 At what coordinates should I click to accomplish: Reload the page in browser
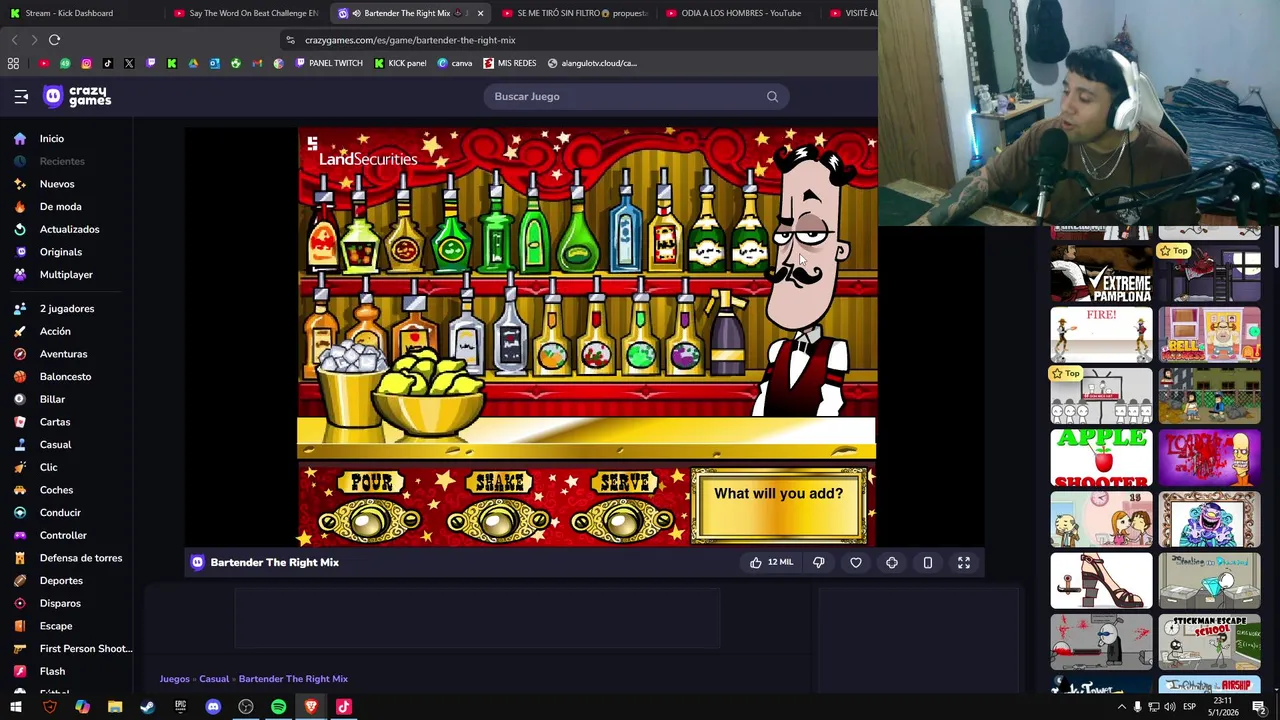click(x=54, y=40)
